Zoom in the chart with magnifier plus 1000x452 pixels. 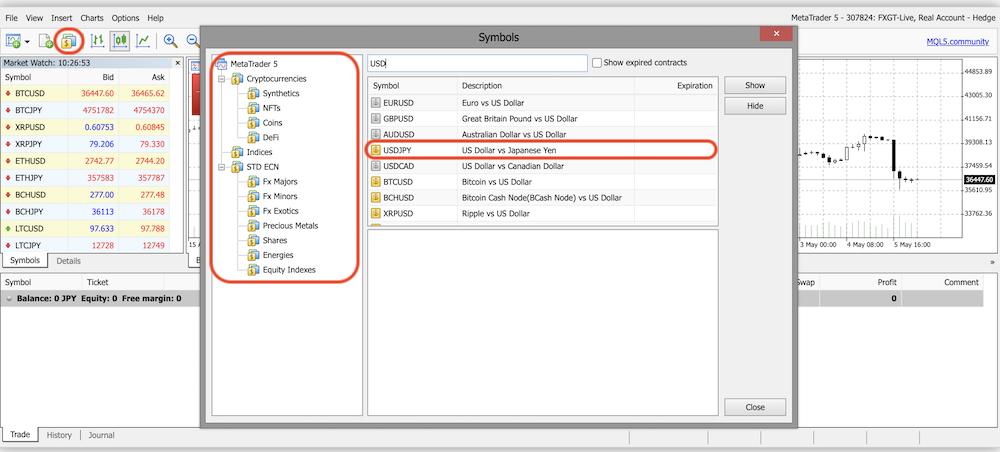click(x=170, y=41)
